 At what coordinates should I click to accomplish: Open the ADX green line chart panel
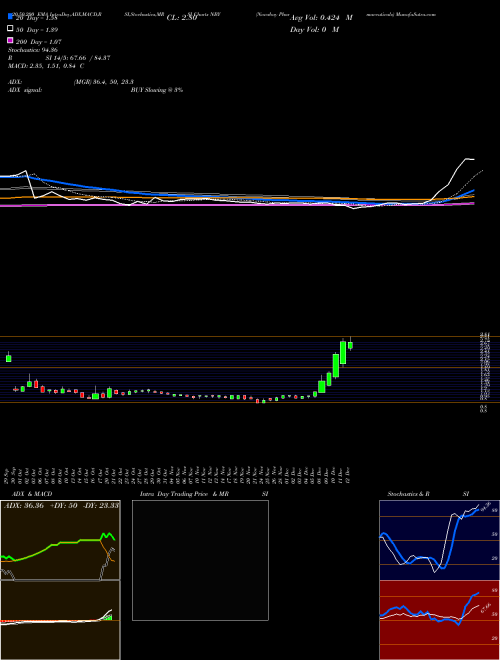[60, 540]
